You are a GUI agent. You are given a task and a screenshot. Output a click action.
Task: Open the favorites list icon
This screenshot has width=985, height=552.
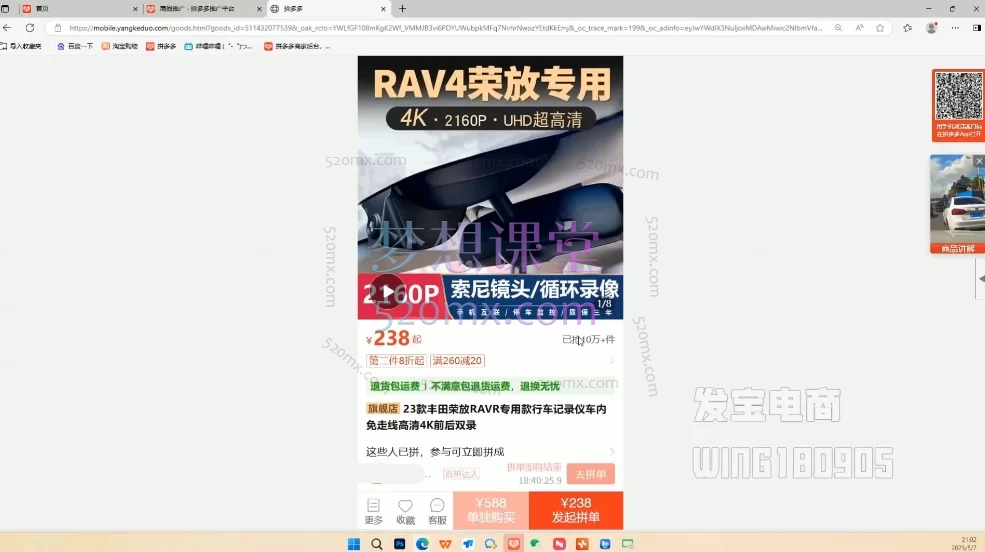pos(908,28)
